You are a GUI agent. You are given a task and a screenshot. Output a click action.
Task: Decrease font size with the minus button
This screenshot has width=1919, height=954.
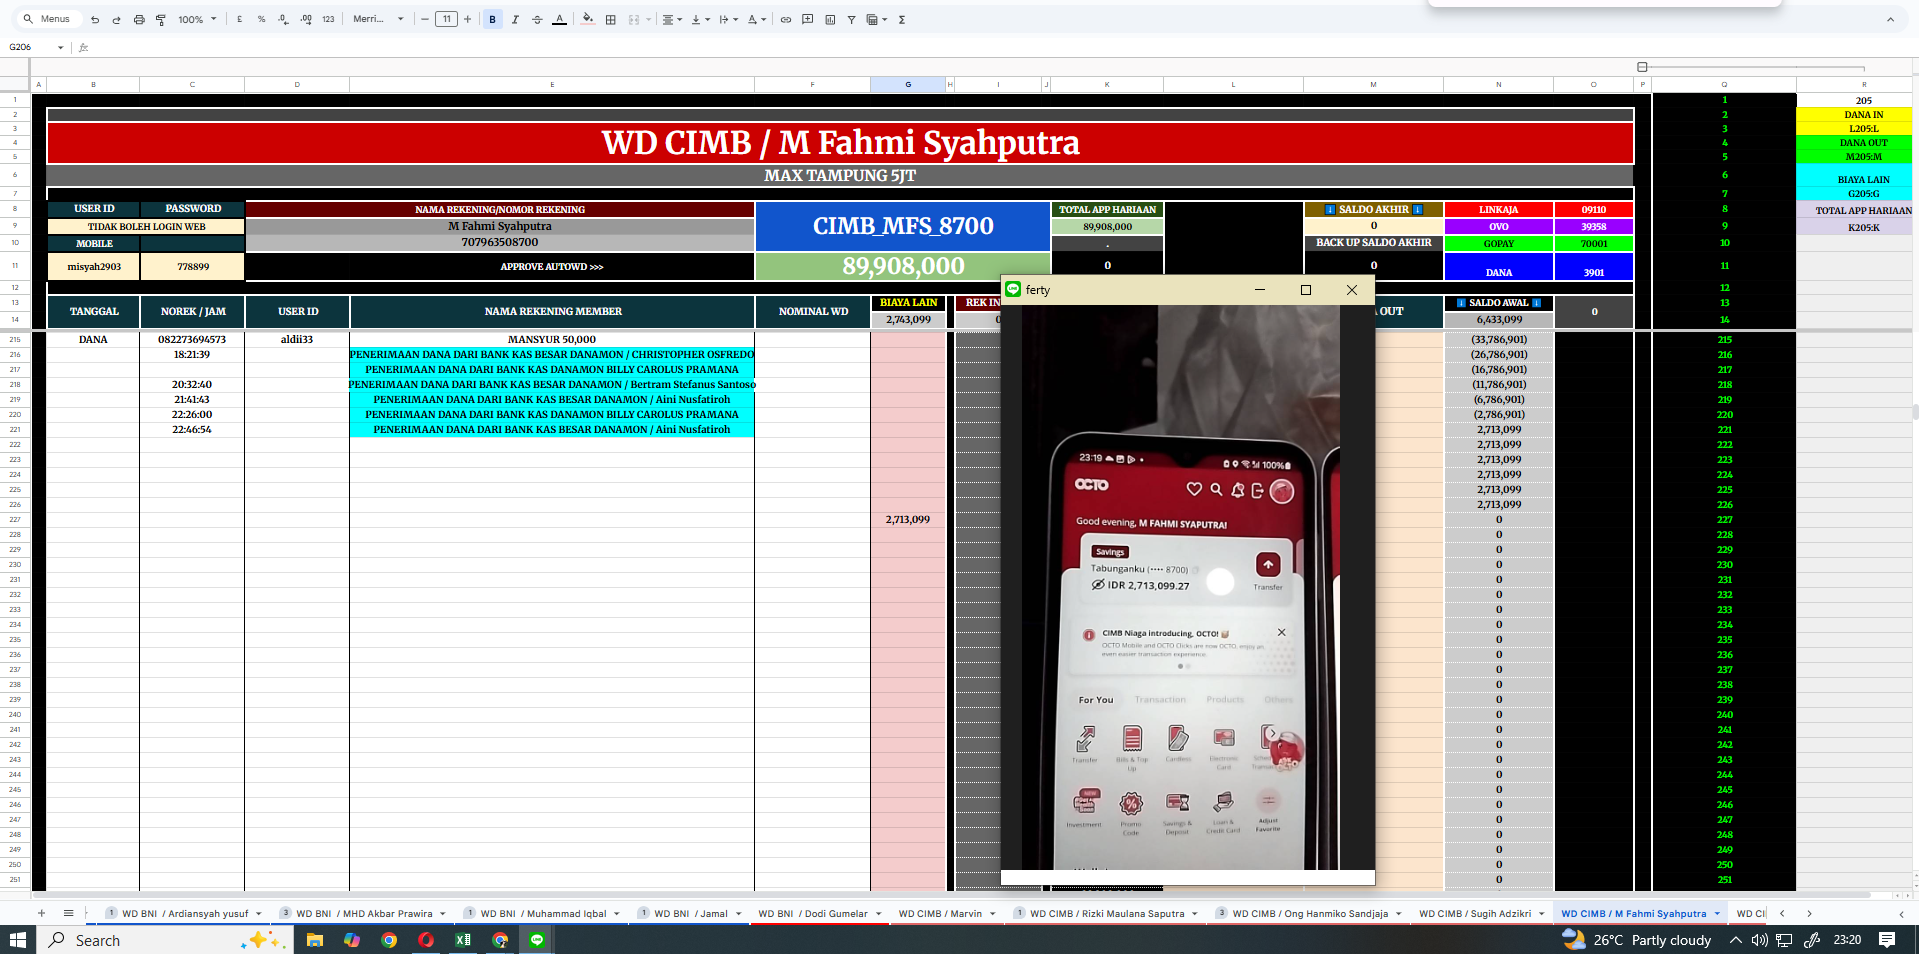[425, 19]
